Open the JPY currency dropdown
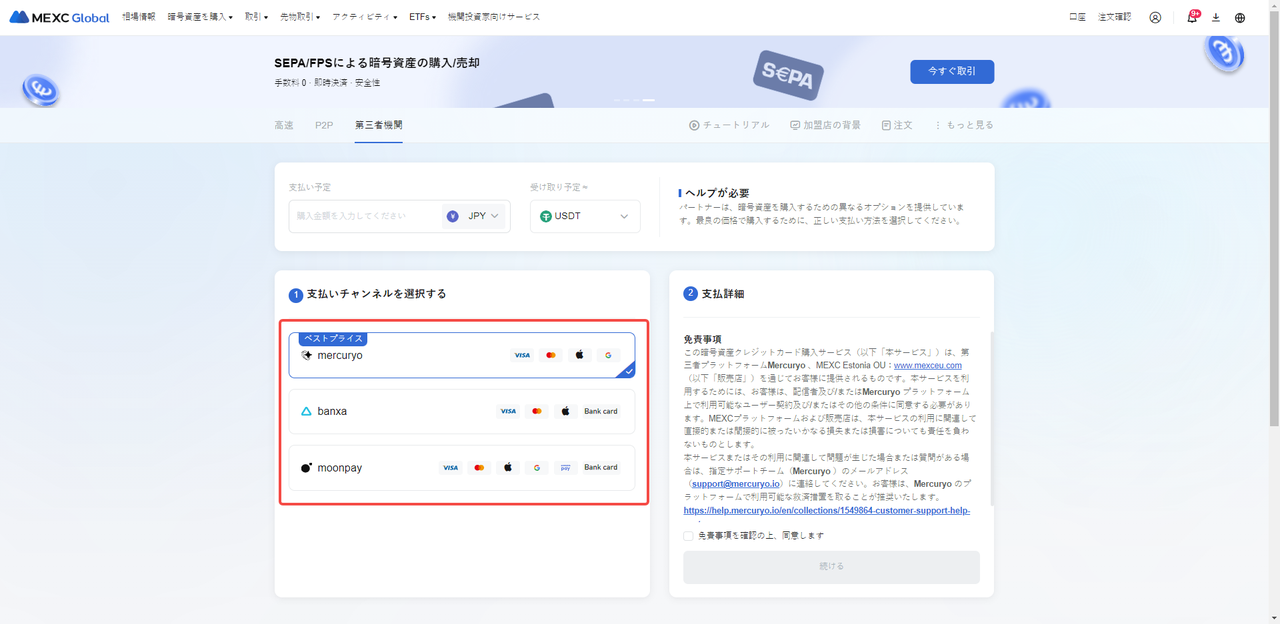 475,216
